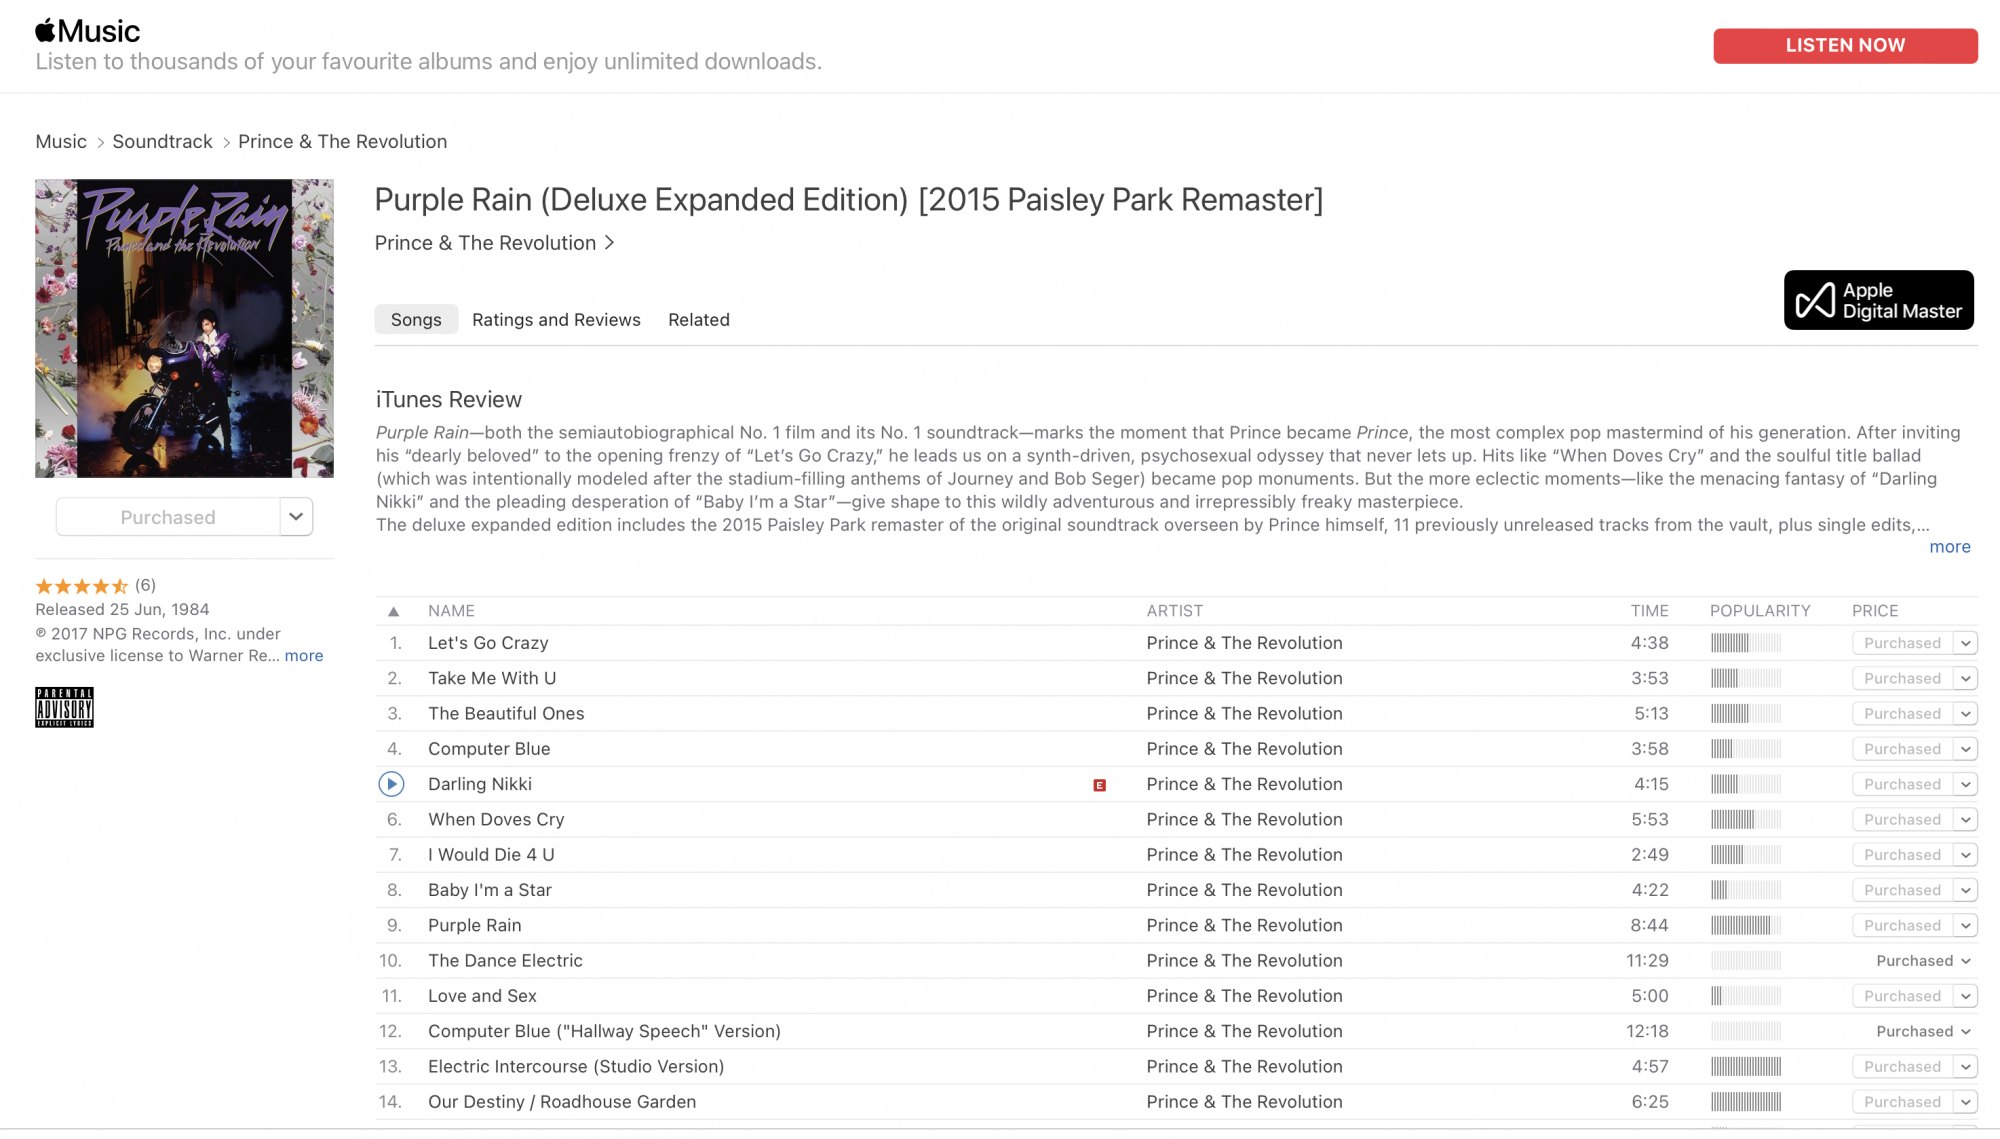Select track "I Would Die 4 U"
The image size is (2000, 1139).
pos(491,855)
